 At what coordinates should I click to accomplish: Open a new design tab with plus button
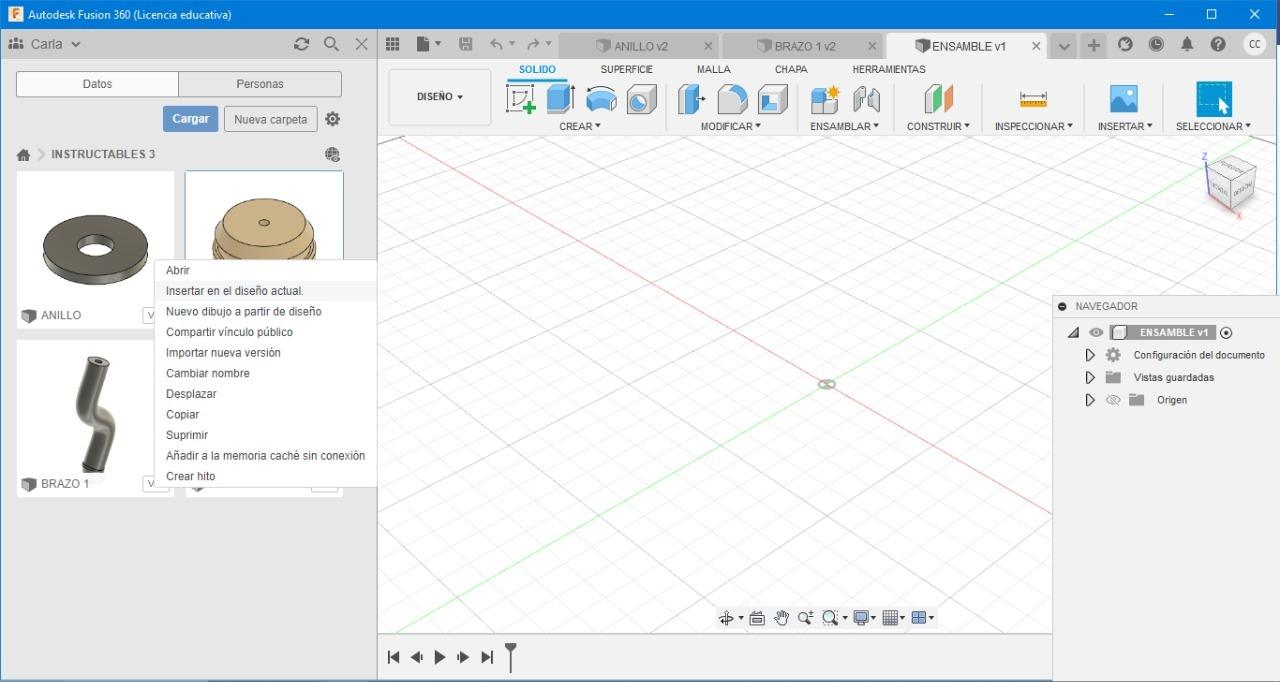click(x=1094, y=45)
